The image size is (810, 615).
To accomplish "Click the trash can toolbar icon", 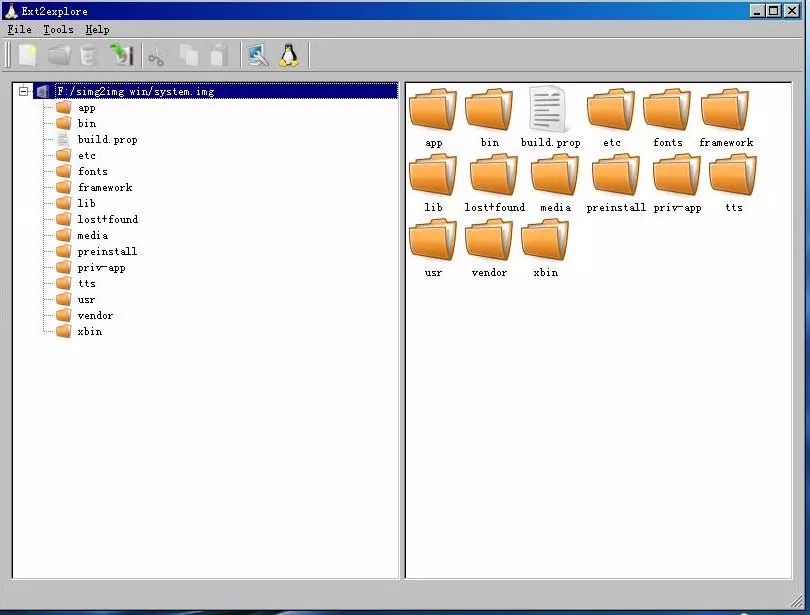I will (89, 55).
